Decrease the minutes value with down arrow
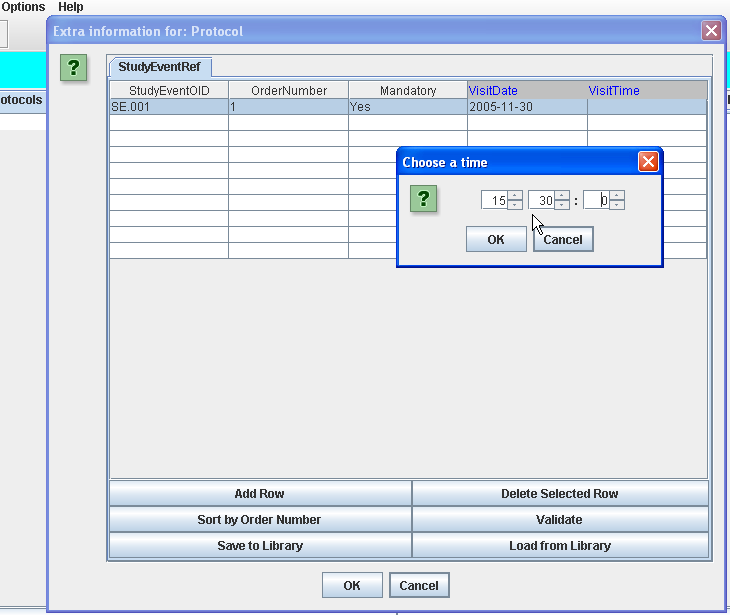Image resolution: width=730 pixels, height=615 pixels. click(562, 205)
